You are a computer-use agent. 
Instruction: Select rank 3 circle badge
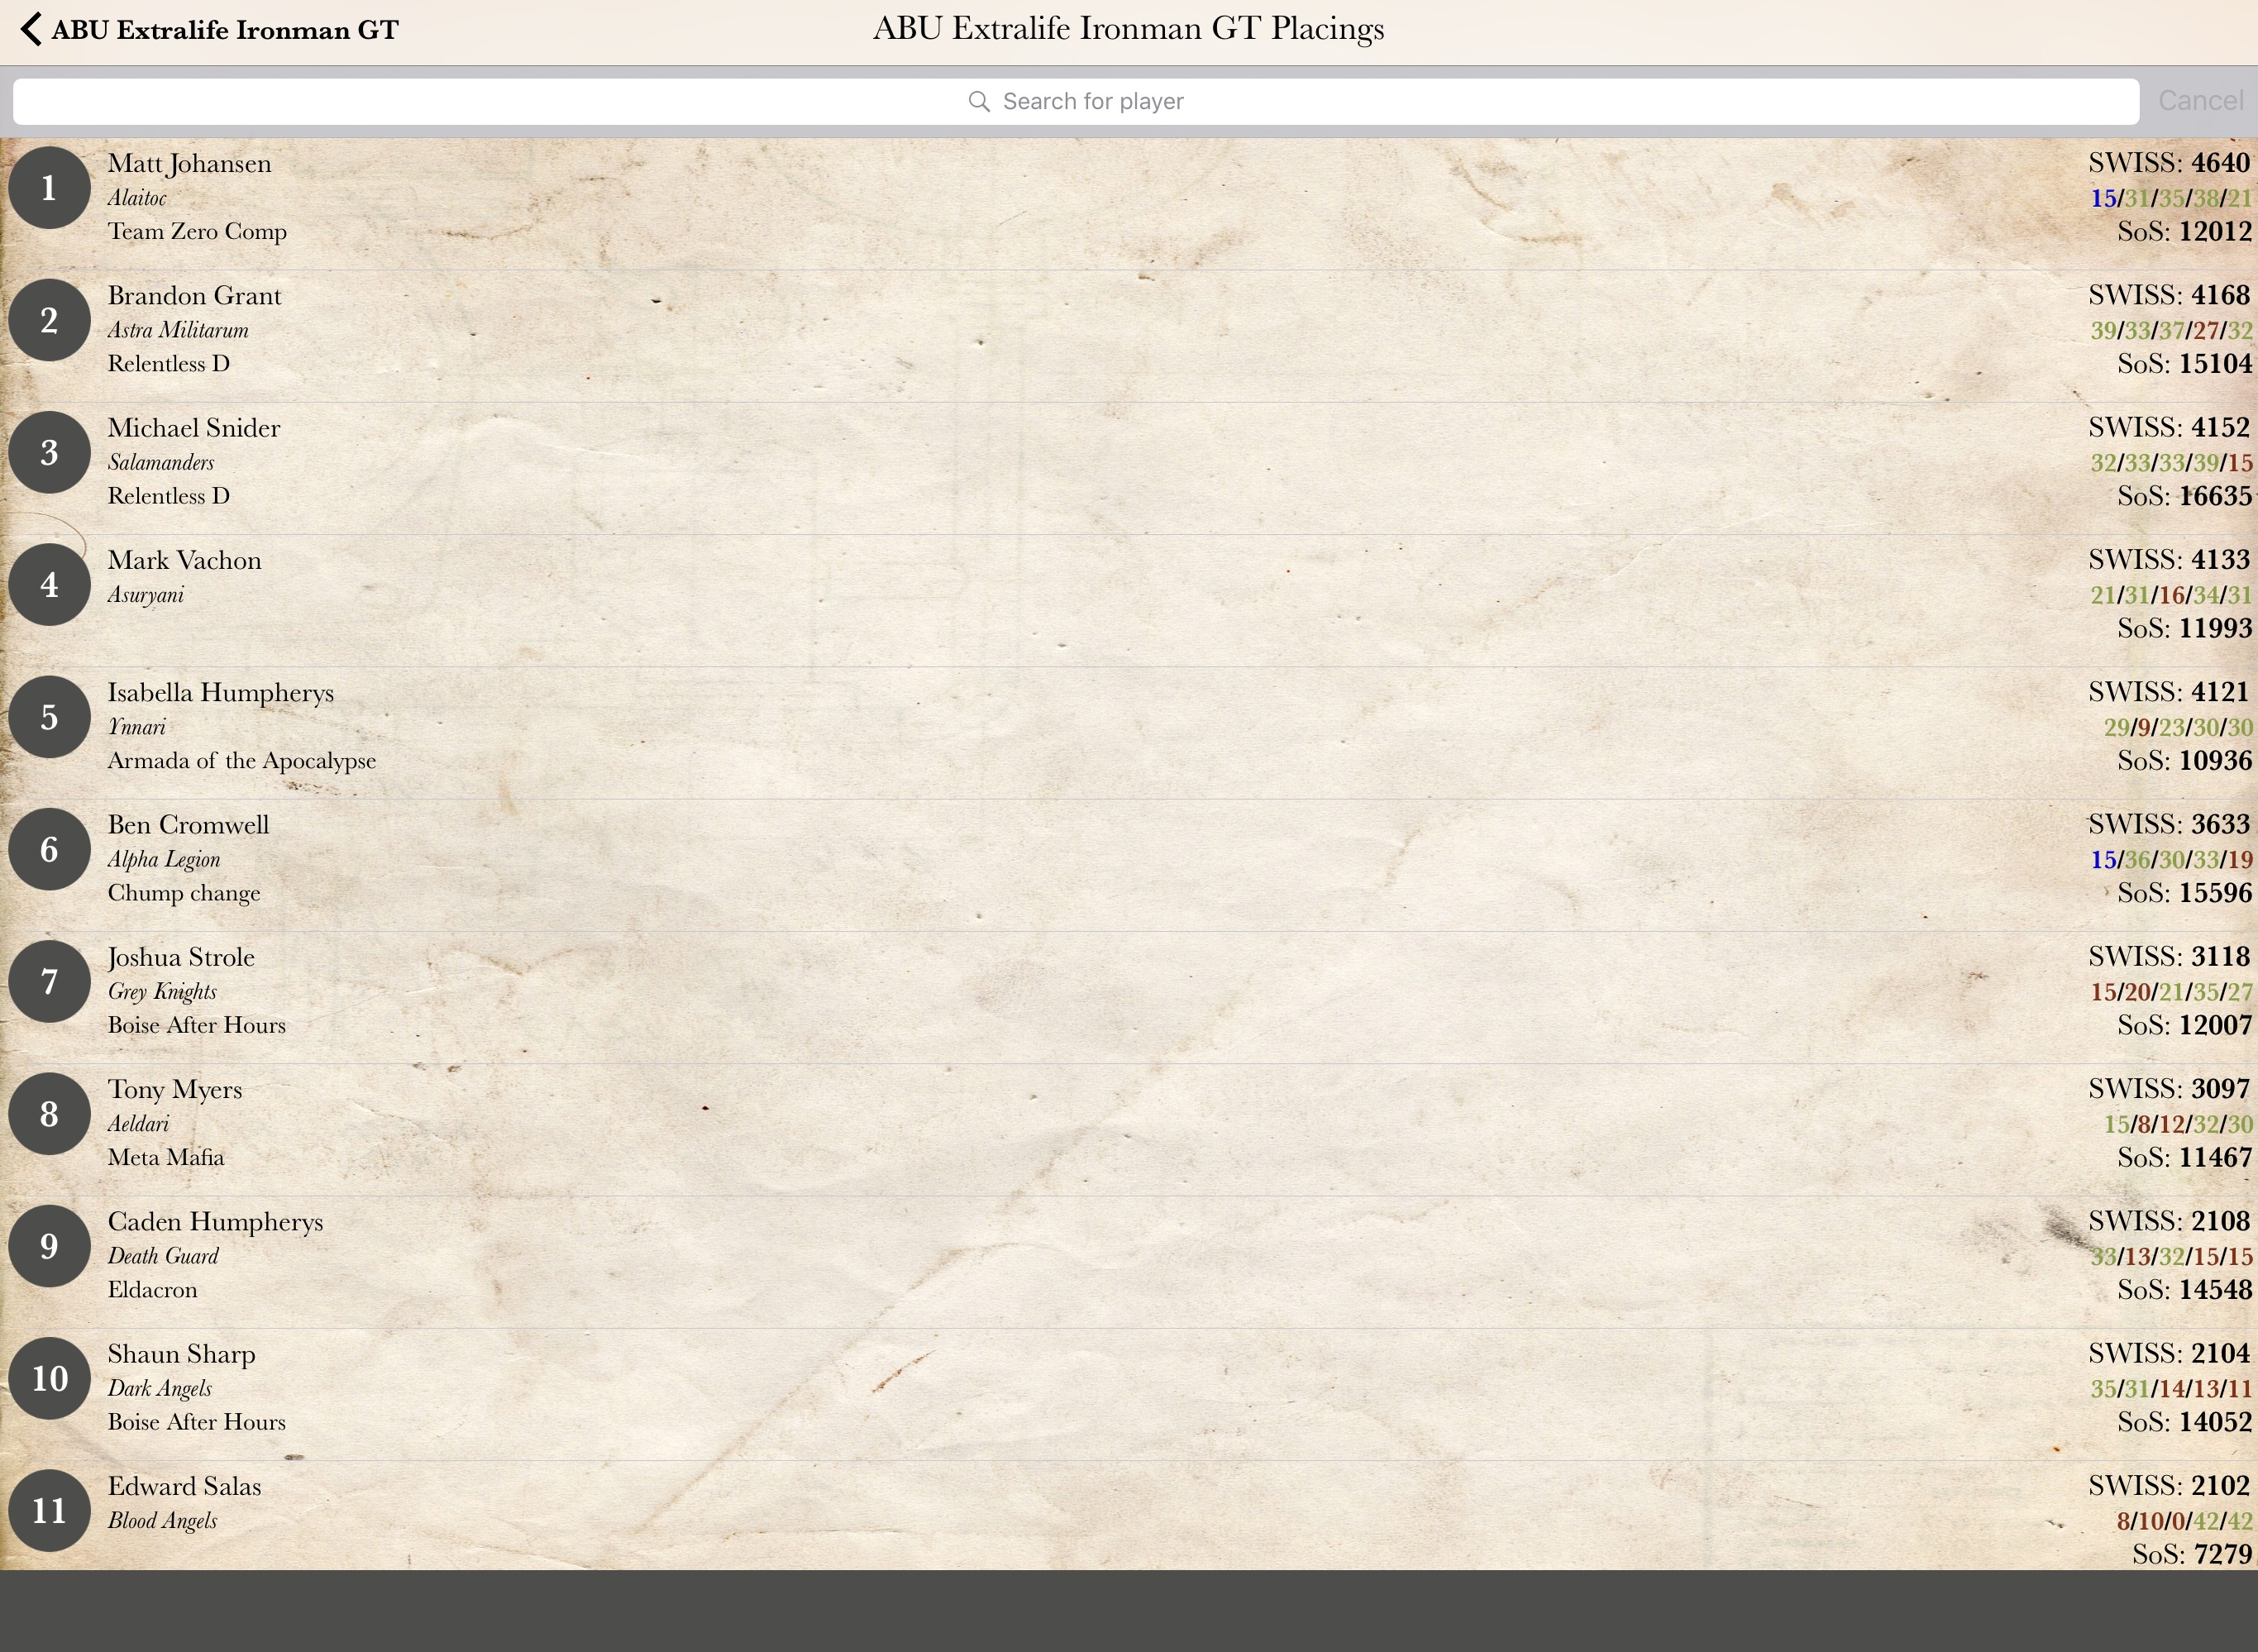49,452
